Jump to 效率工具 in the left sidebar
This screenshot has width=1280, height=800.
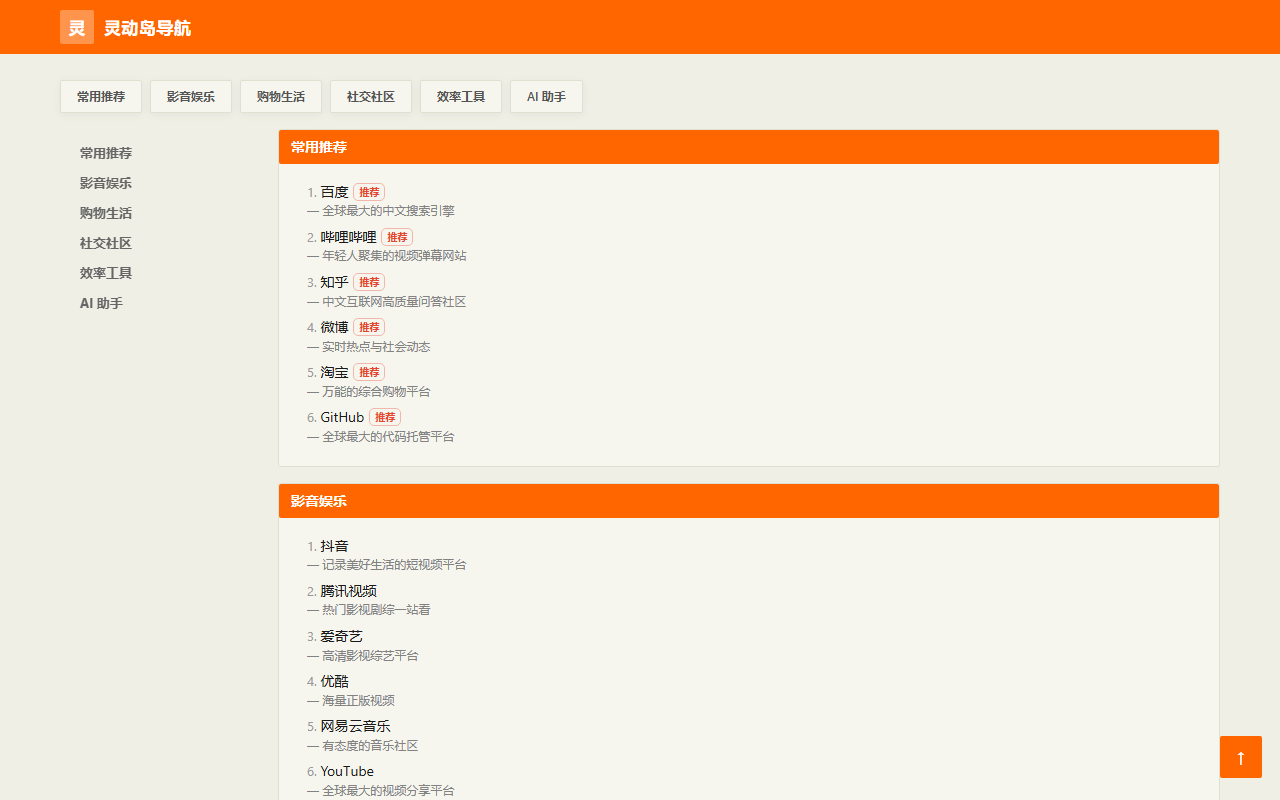tap(106, 273)
